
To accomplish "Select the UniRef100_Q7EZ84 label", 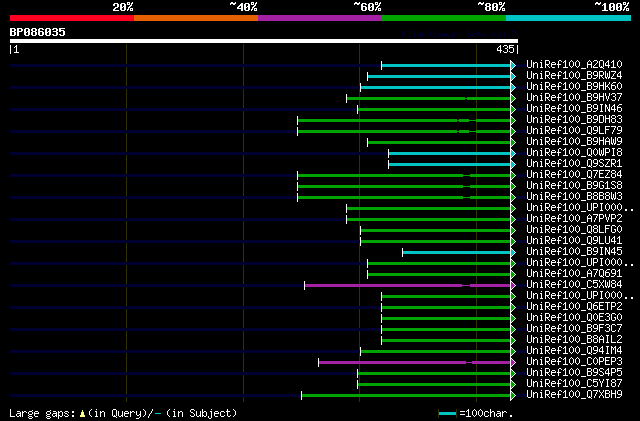I will [574, 175].
